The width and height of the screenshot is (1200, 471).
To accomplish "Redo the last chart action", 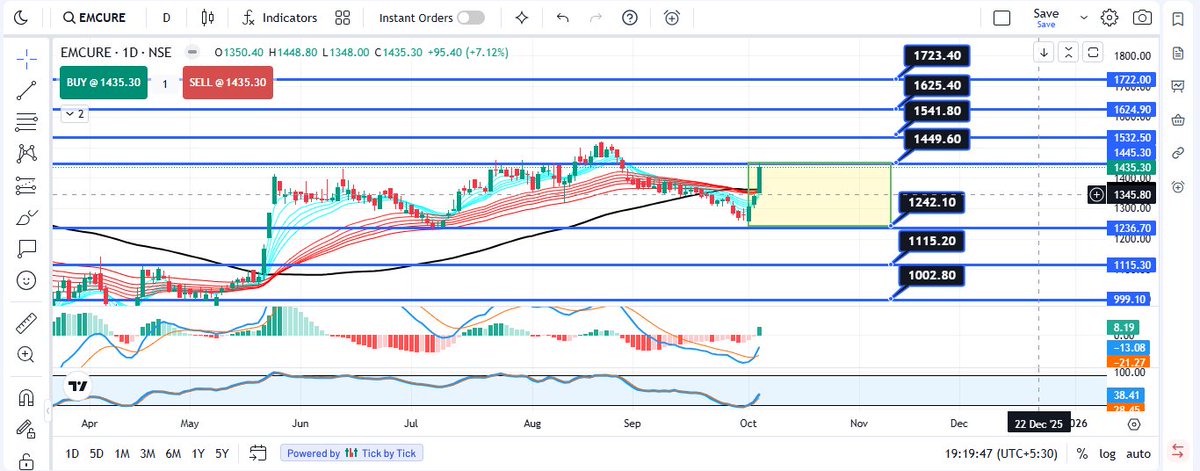I will pyautogui.click(x=596, y=17).
